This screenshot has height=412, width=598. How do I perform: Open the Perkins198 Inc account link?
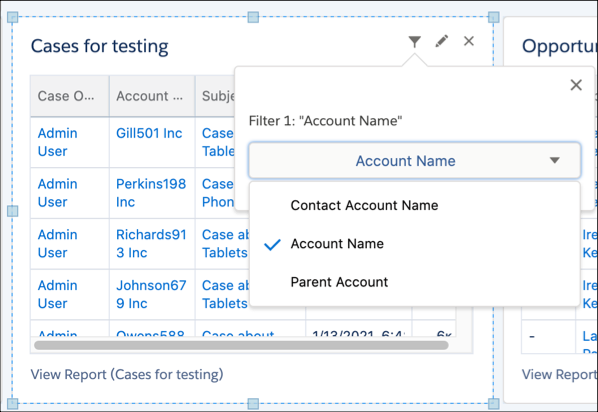[151, 193]
